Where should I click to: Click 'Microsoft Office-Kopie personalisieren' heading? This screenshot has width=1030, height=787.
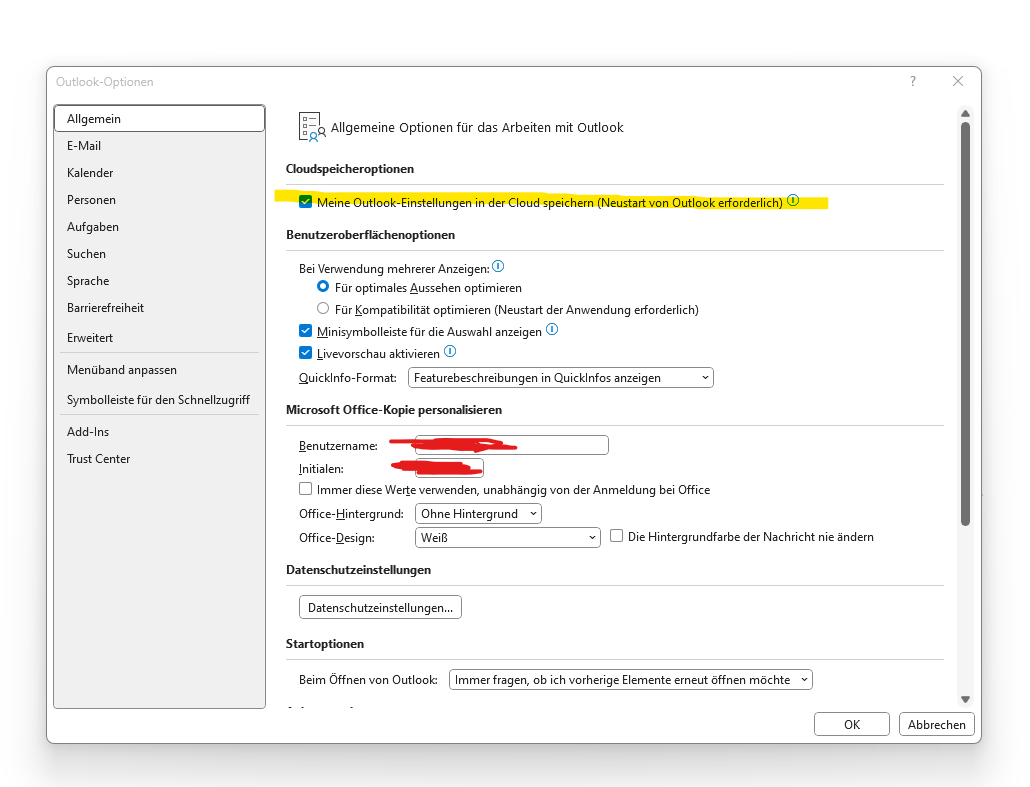pyautogui.click(x=394, y=410)
